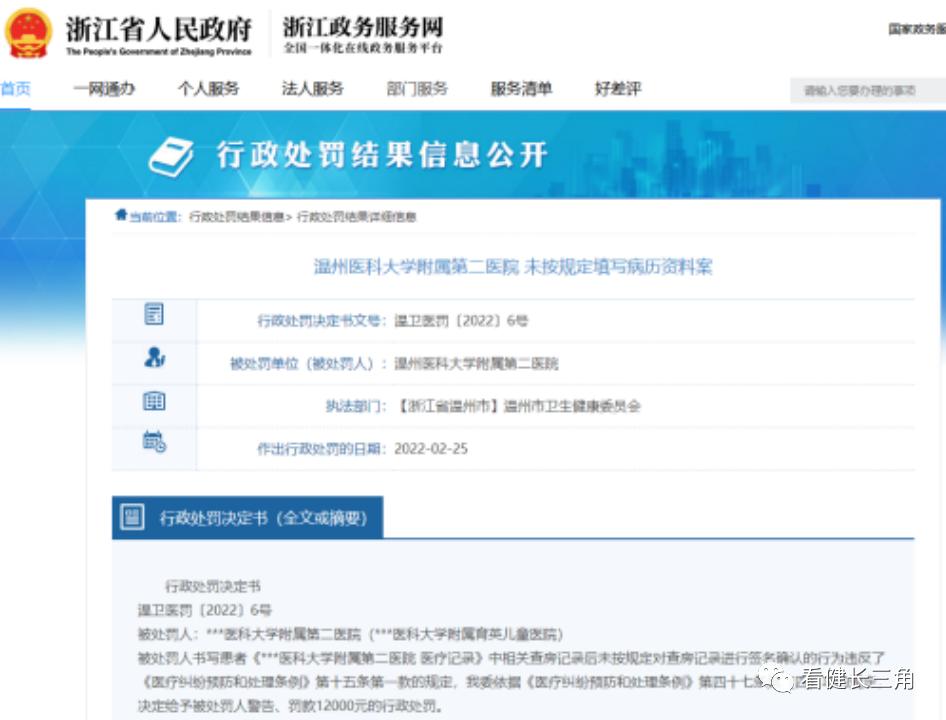
Task: Open the 首页 navigation tab
Action: 15,89
